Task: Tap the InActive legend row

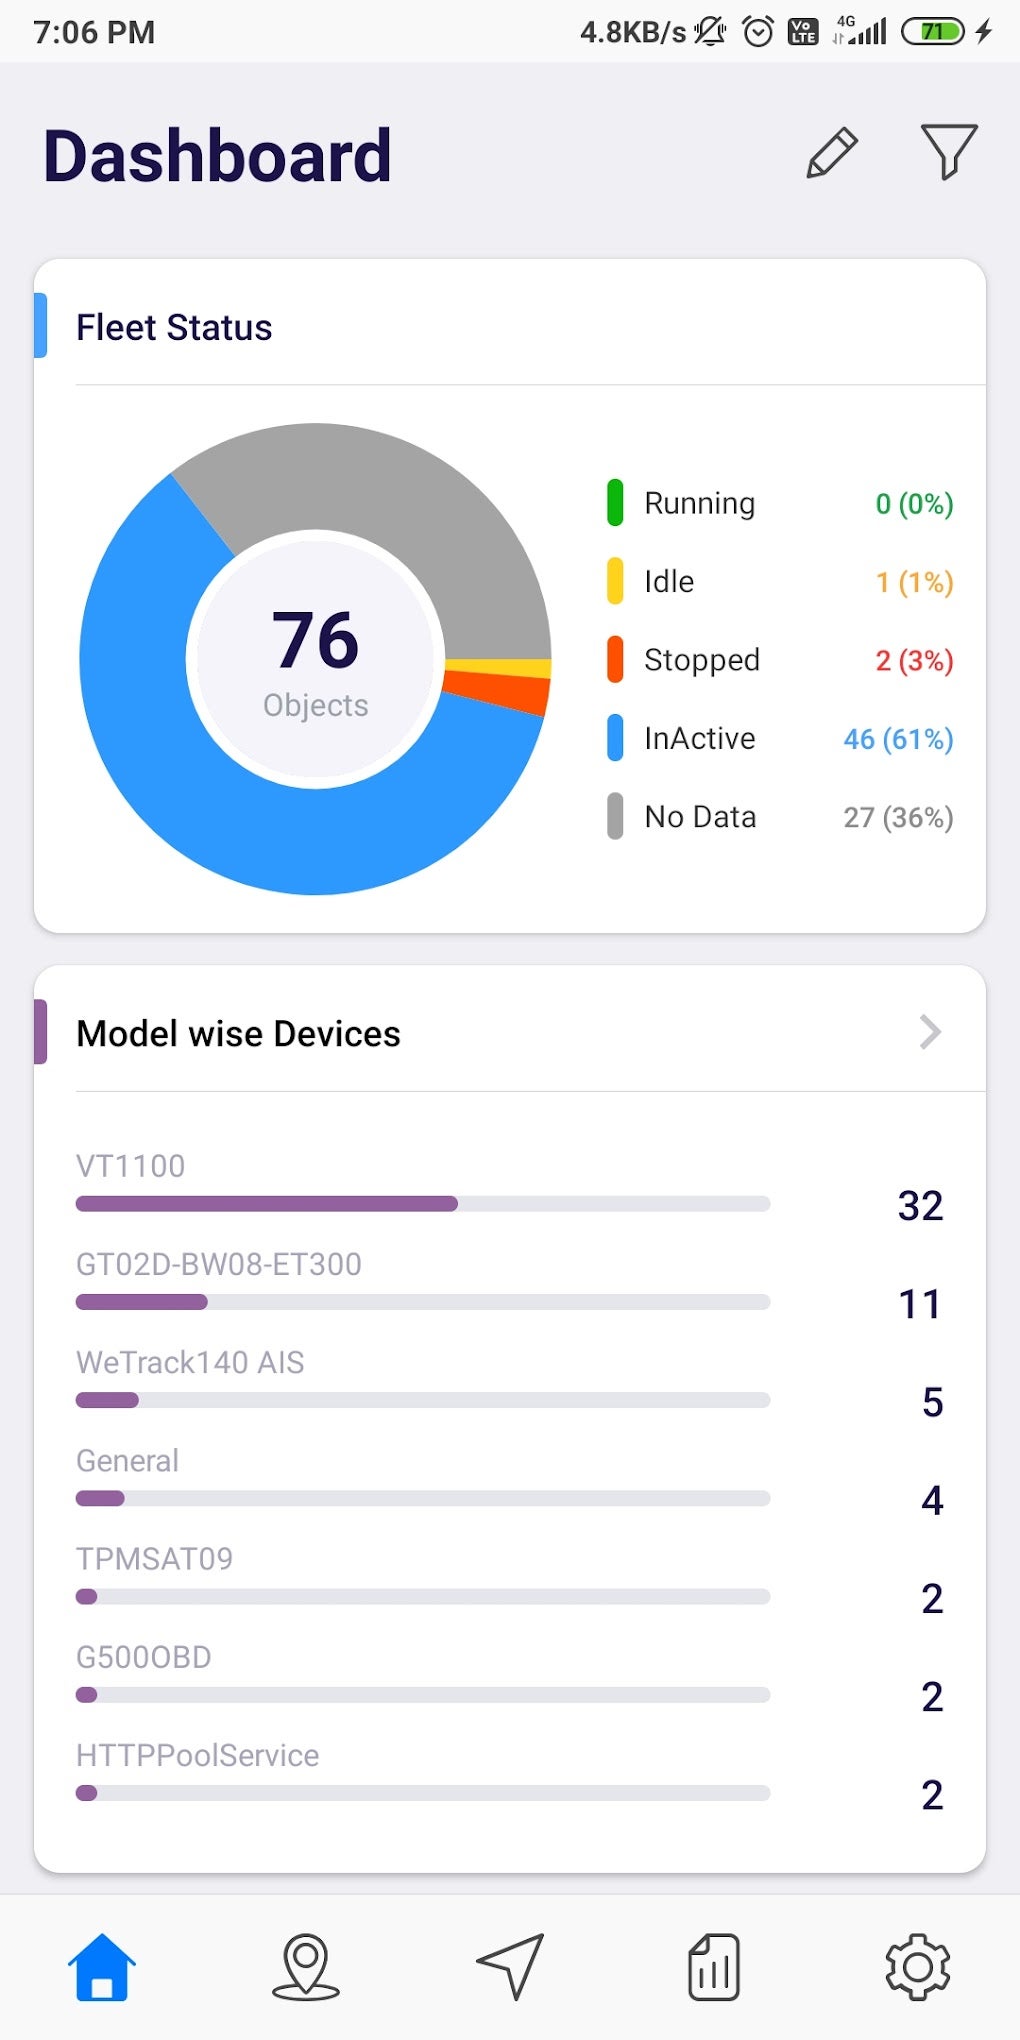Action: tap(780, 739)
